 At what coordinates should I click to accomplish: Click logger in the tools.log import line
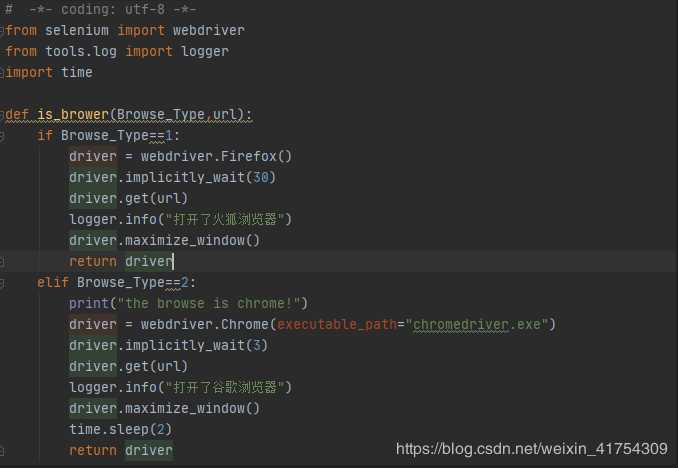[205, 51]
